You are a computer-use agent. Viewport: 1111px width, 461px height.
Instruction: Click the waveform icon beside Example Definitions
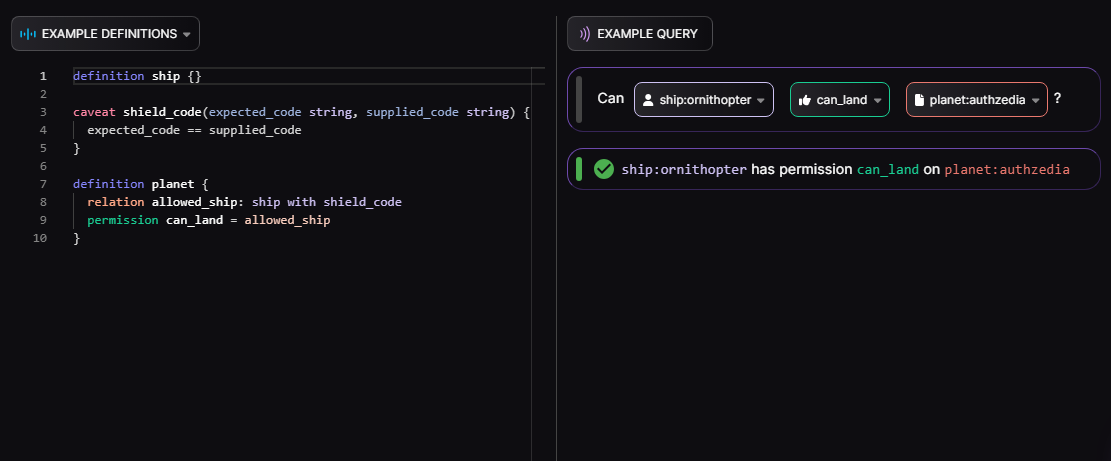point(28,34)
